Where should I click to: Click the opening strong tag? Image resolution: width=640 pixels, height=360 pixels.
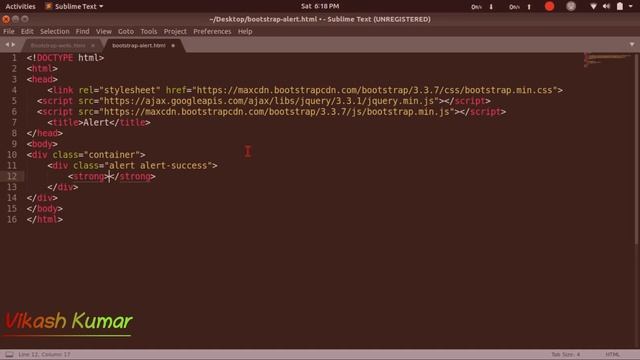[89, 176]
